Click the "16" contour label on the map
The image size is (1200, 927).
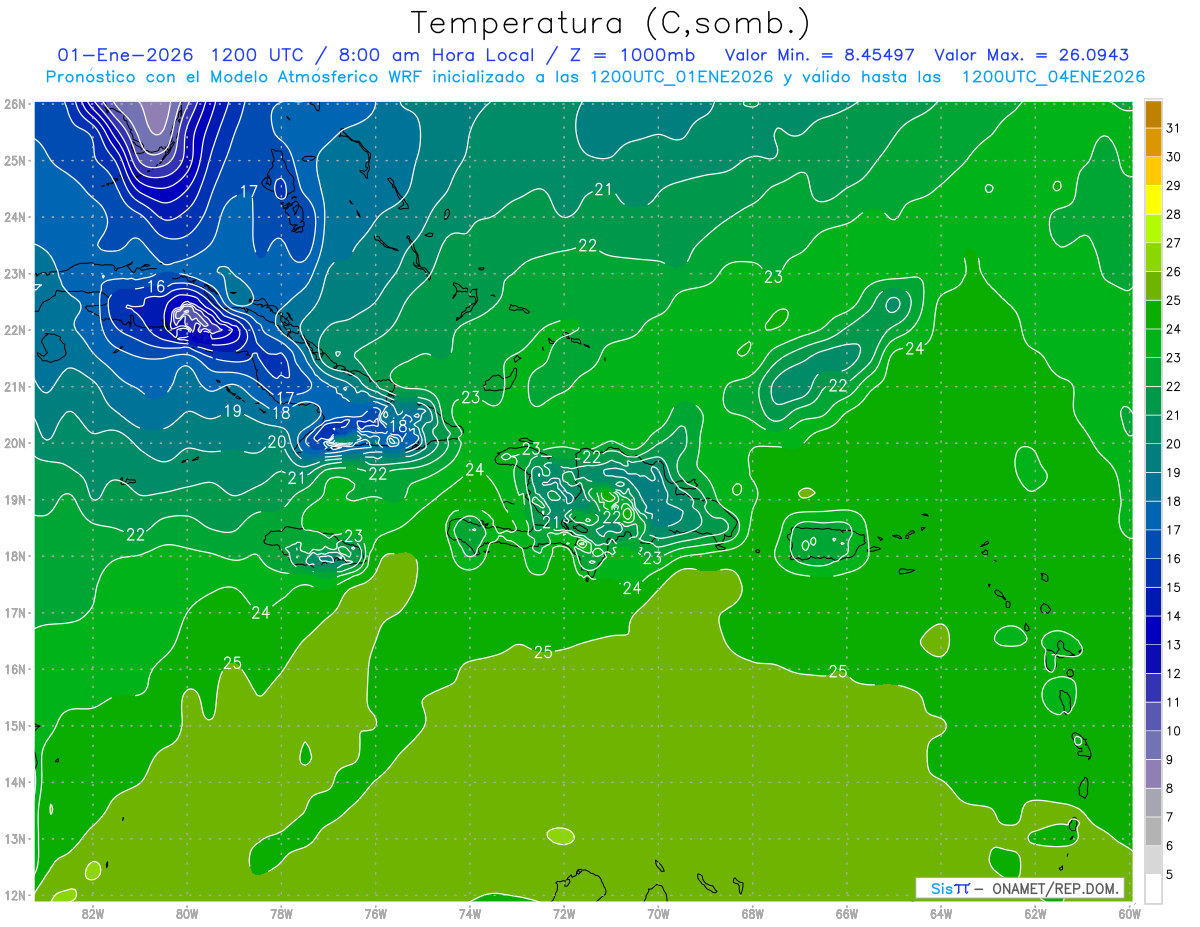[x=156, y=287]
